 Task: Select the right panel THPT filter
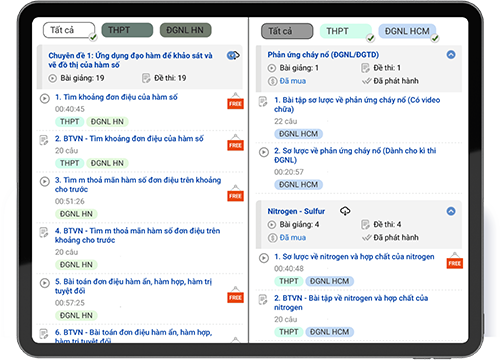point(346,31)
